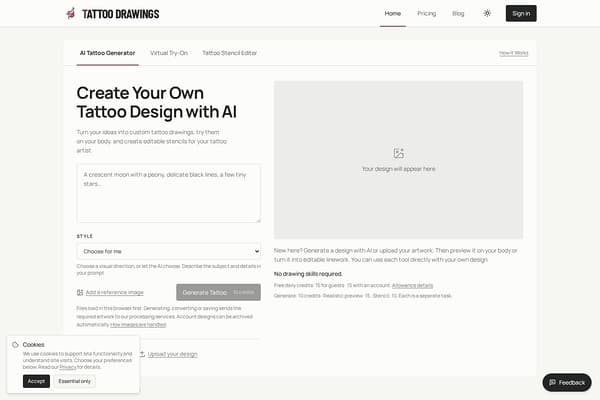Click the tattoo prompt text area
The width and height of the screenshot is (600, 400).
(169, 193)
